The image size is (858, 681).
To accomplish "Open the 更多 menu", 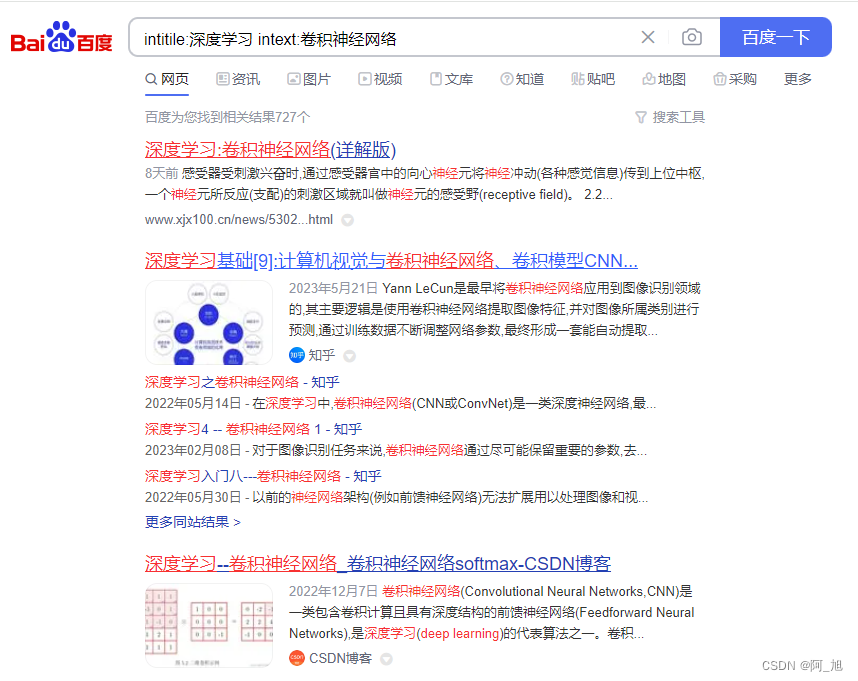I will (x=798, y=79).
